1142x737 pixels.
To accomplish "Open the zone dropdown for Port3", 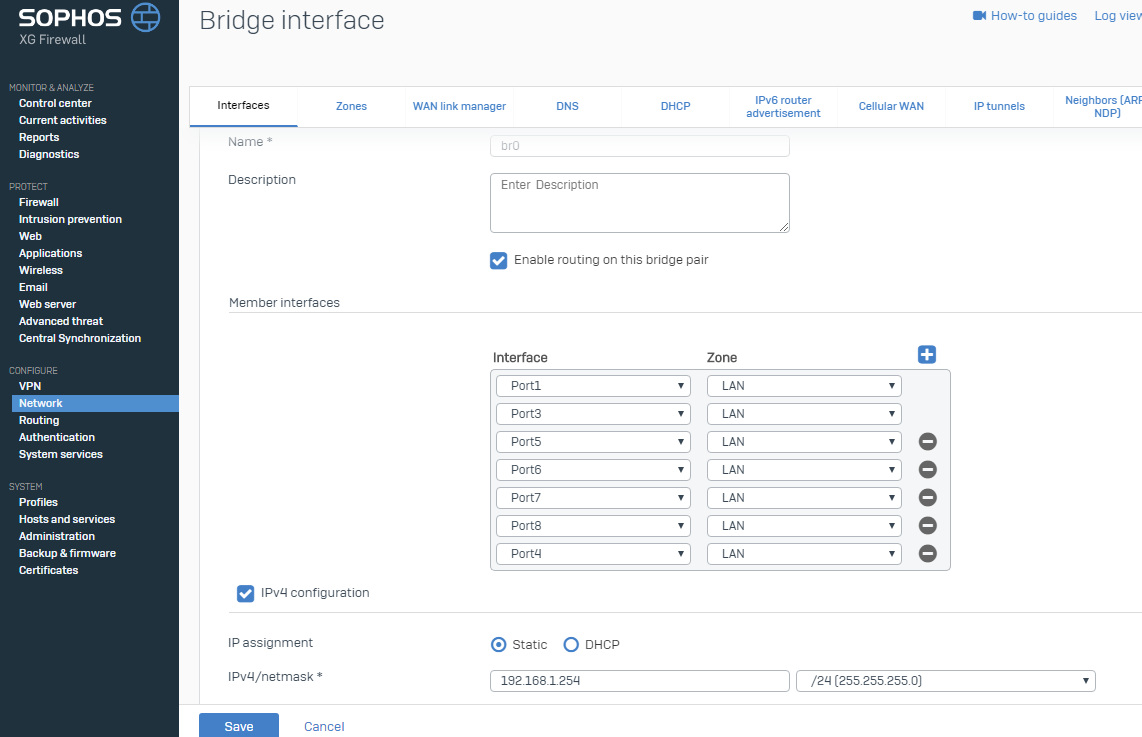I will pos(804,414).
